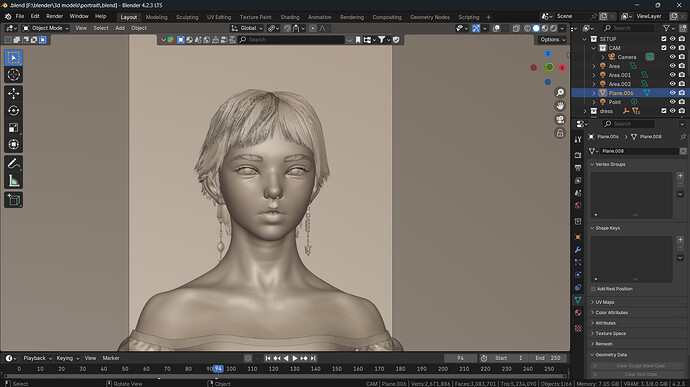This screenshot has width=690, height=387.
Task: Toggle visibility eye of Plane.006
Action: point(672,93)
